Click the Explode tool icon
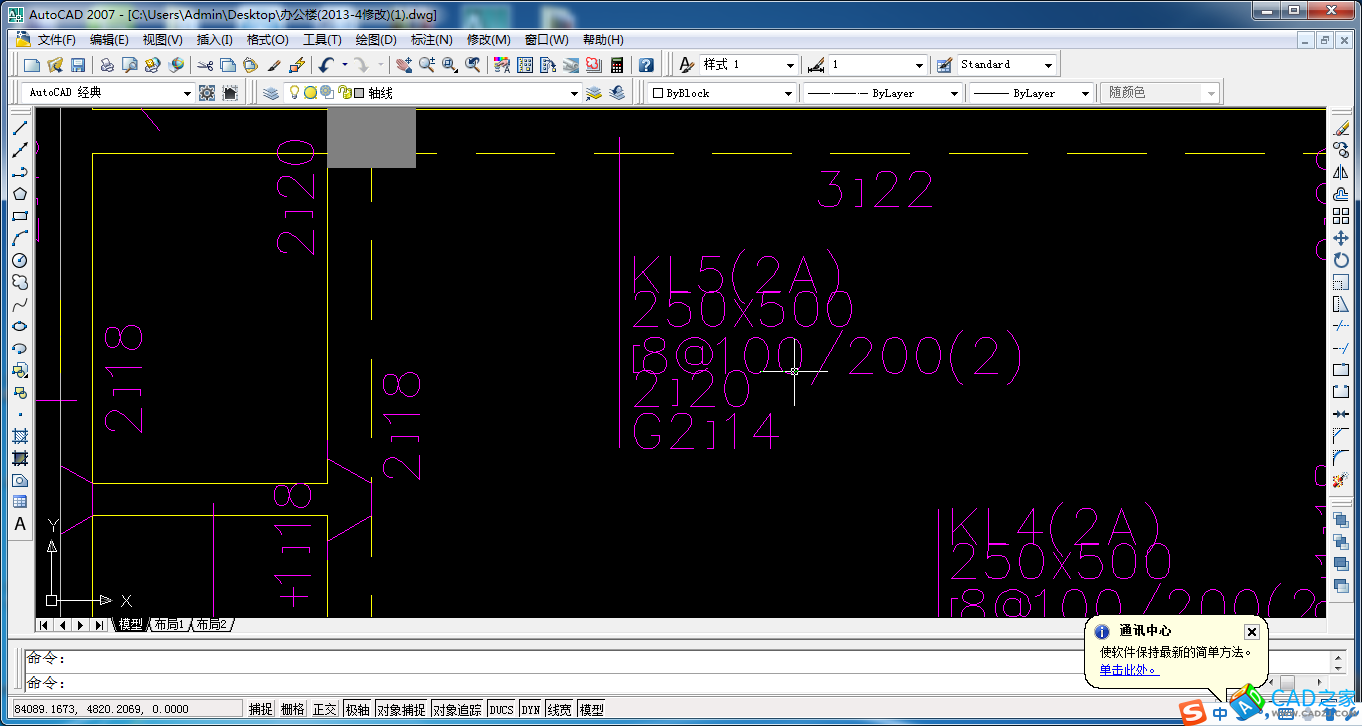 (x=1341, y=480)
